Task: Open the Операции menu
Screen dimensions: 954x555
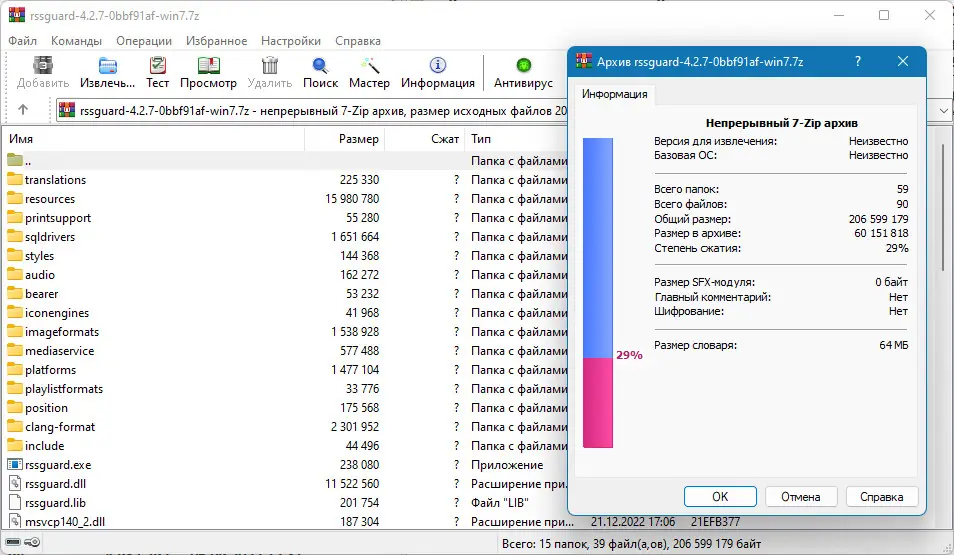Action: [x=144, y=41]
